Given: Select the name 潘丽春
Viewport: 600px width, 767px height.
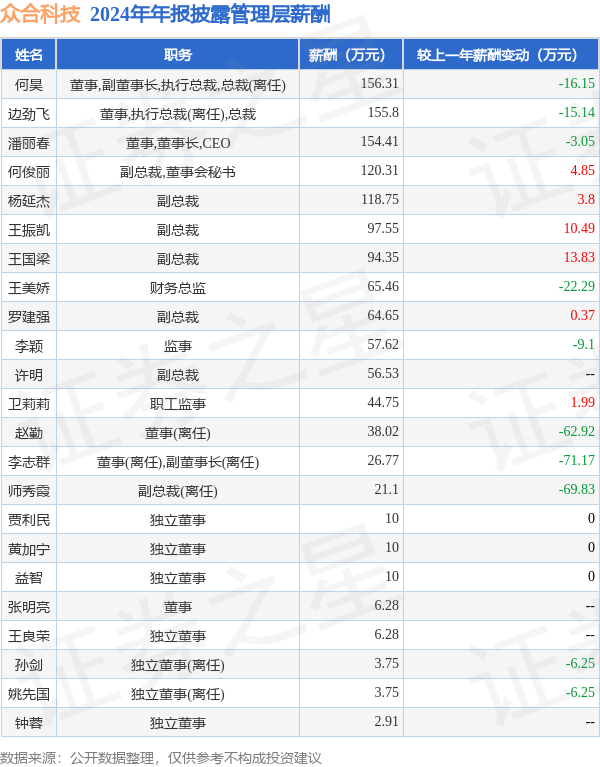Looking at the screenshot, I should (x=29, y=143).
